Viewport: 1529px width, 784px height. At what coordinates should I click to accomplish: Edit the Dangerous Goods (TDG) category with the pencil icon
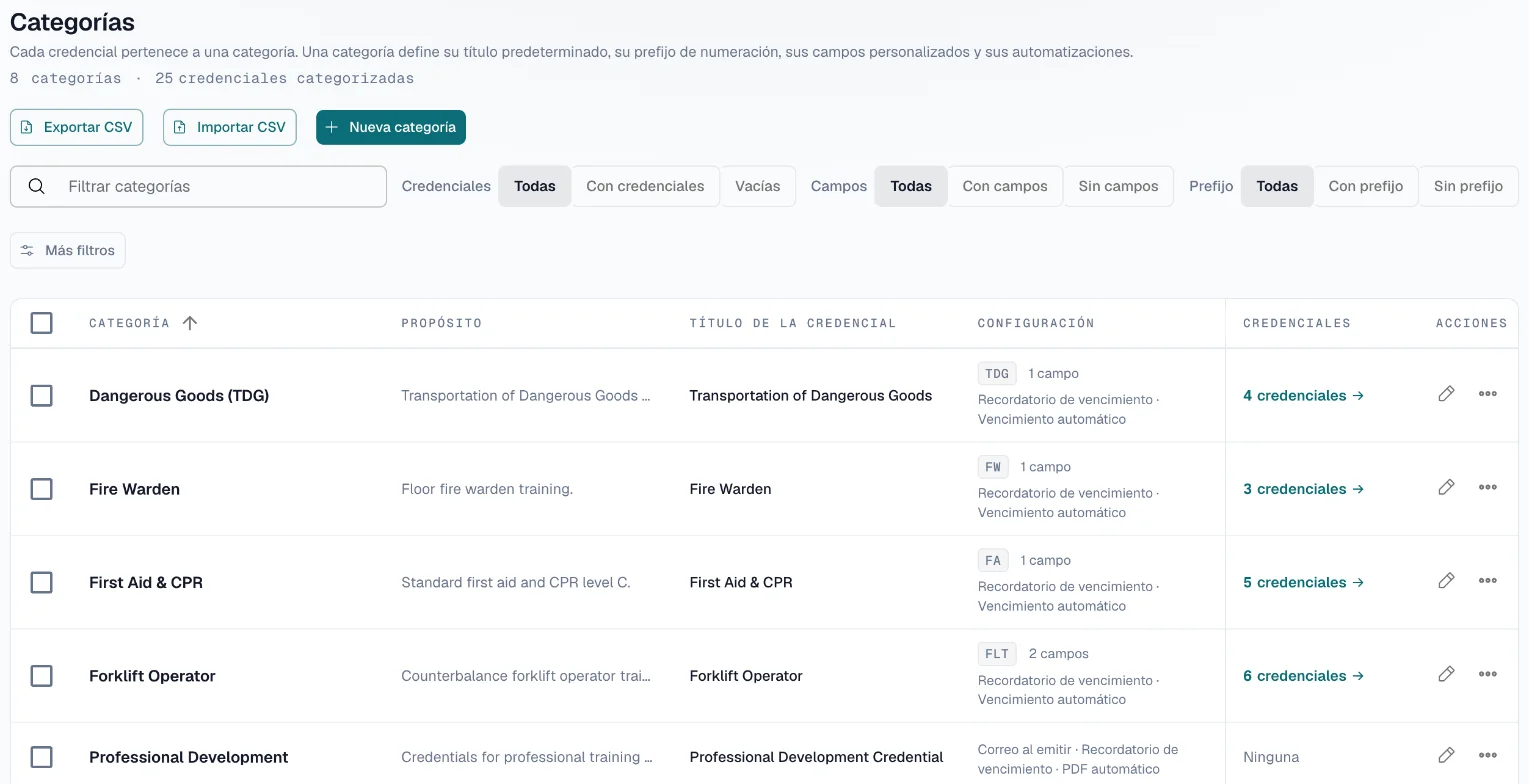[1446, 394]
